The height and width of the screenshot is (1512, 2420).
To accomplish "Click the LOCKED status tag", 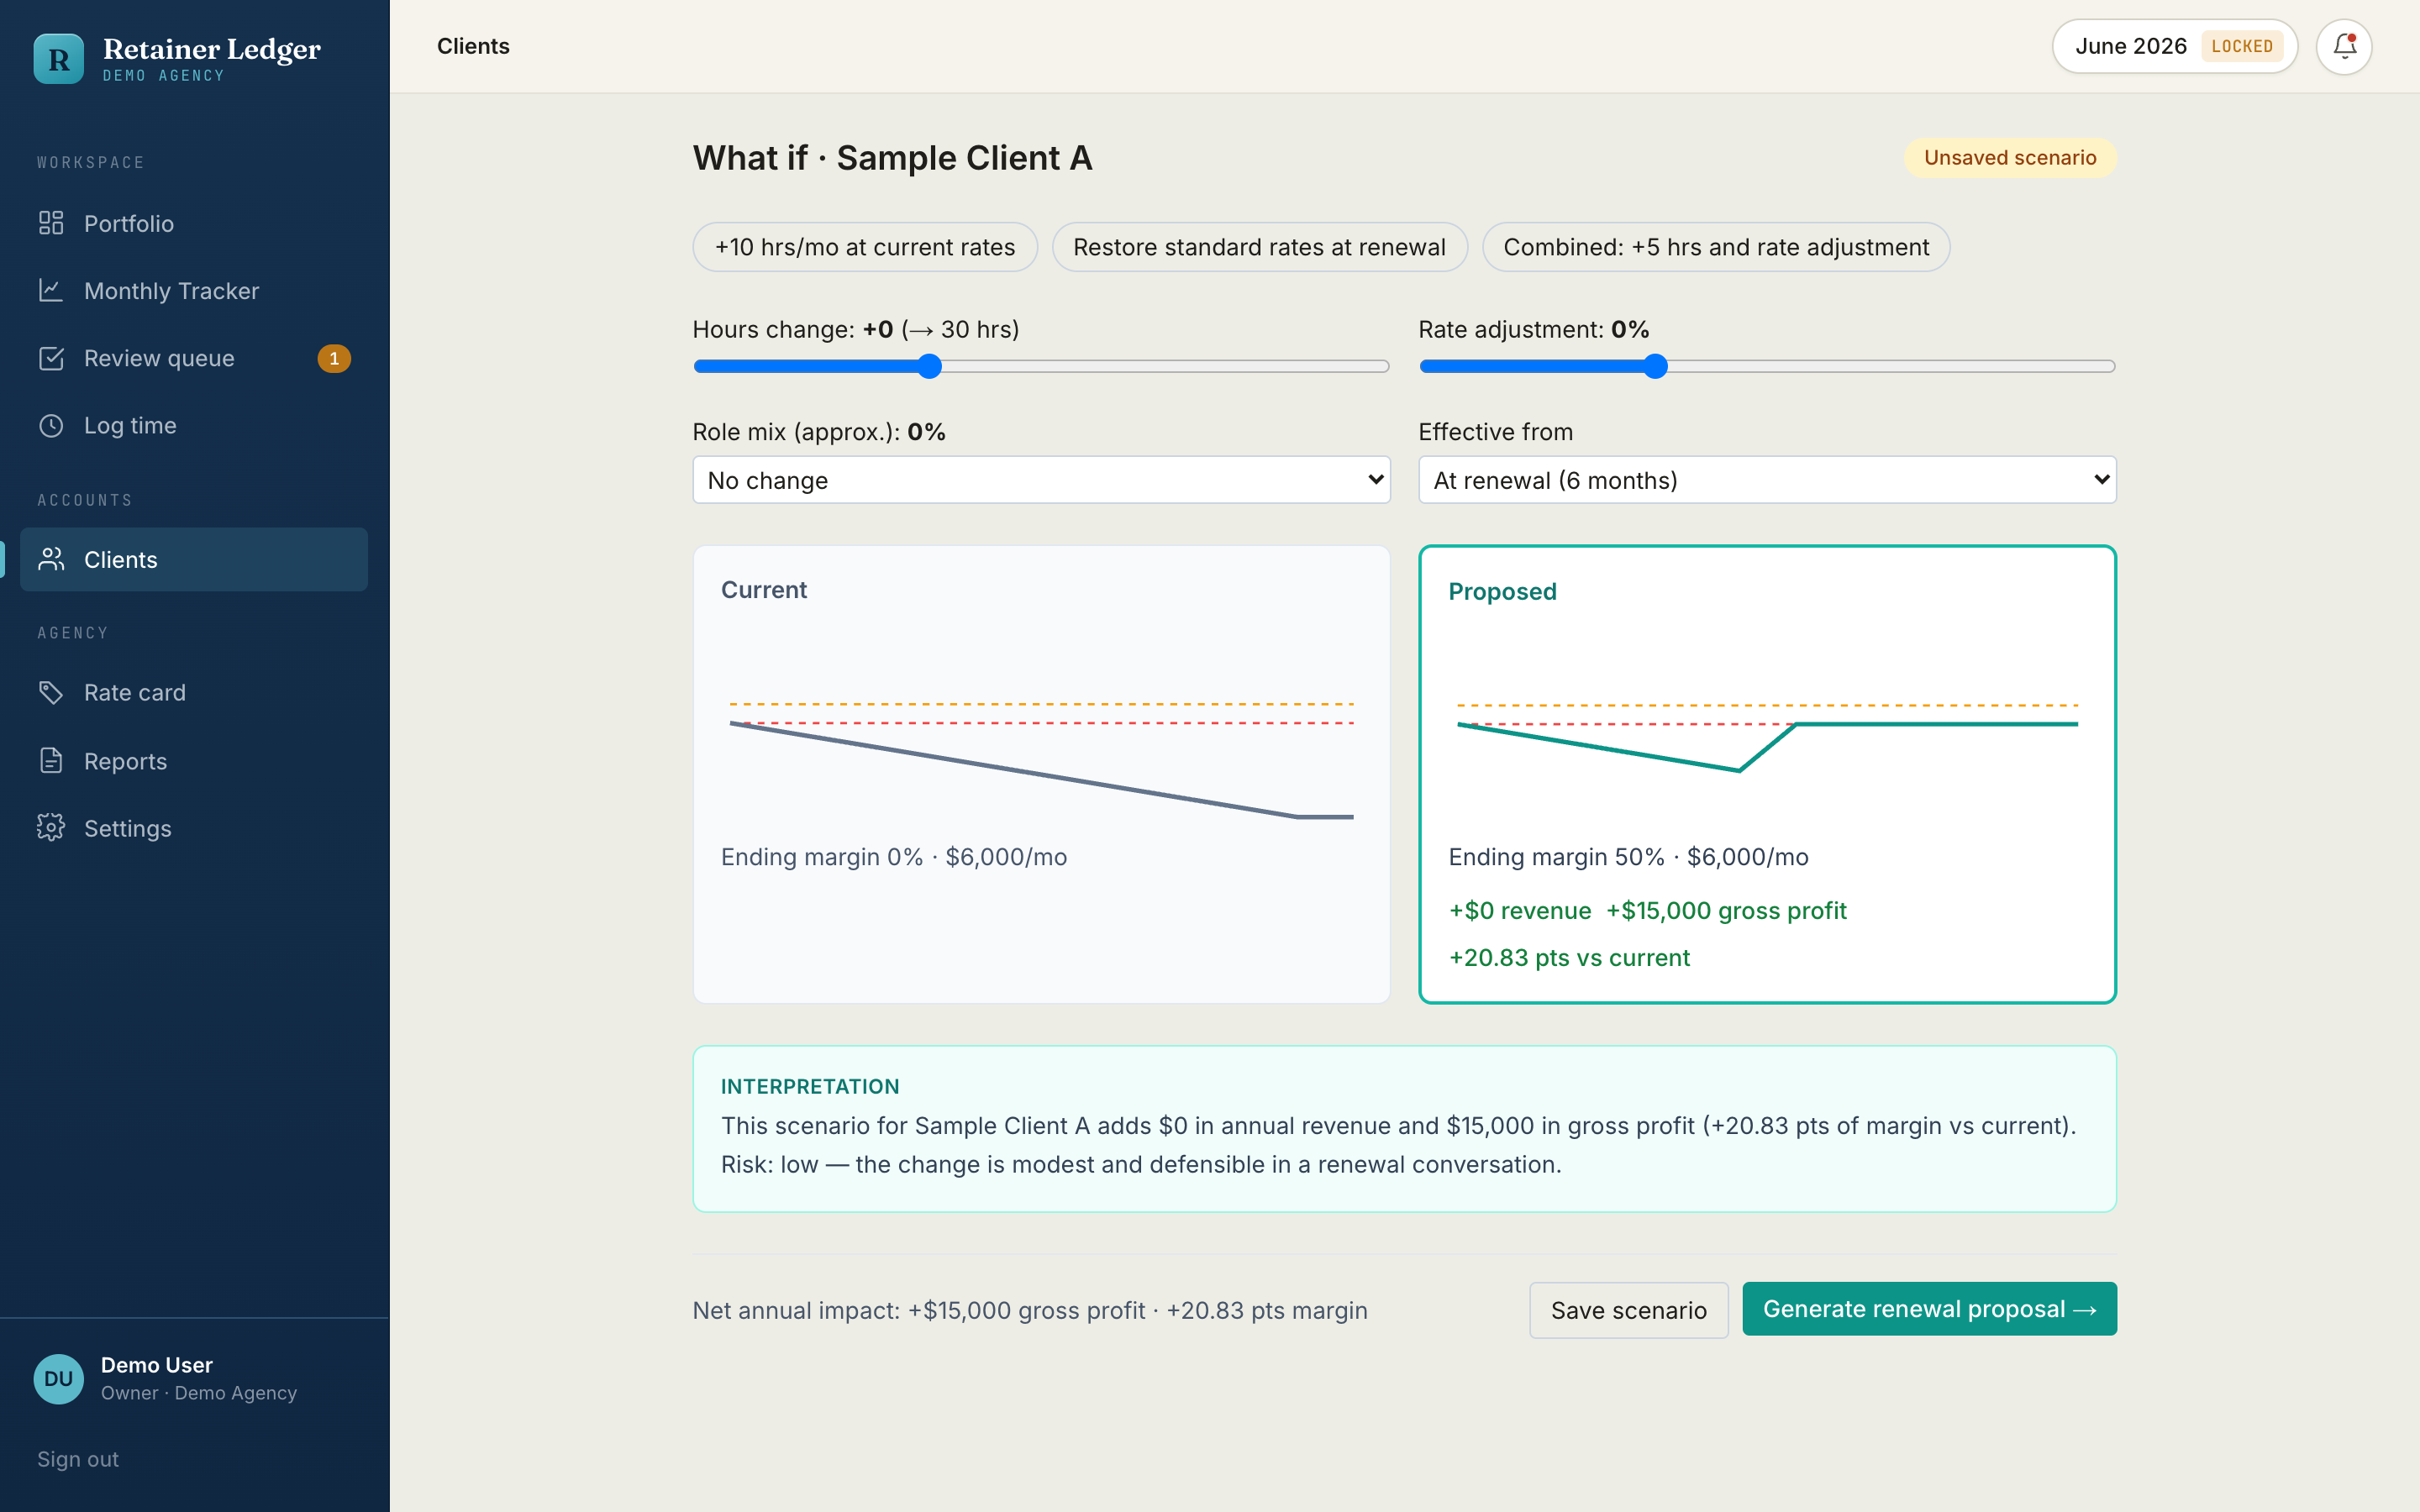I will click(2242, 46).
